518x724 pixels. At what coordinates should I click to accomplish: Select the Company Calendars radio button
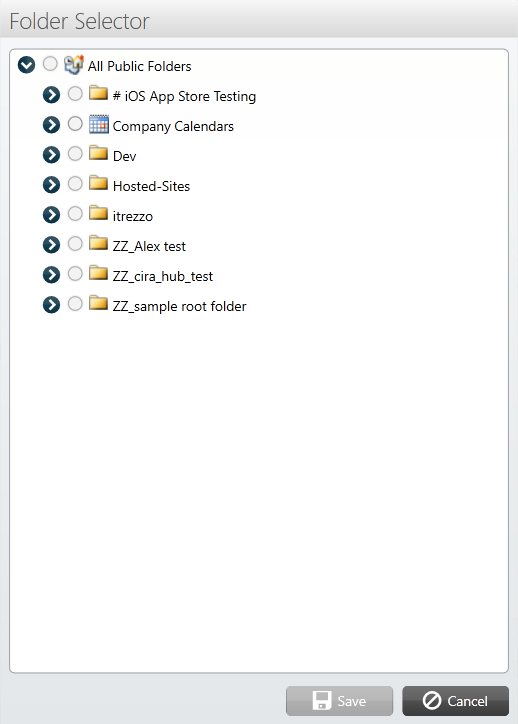click(75, 124)
